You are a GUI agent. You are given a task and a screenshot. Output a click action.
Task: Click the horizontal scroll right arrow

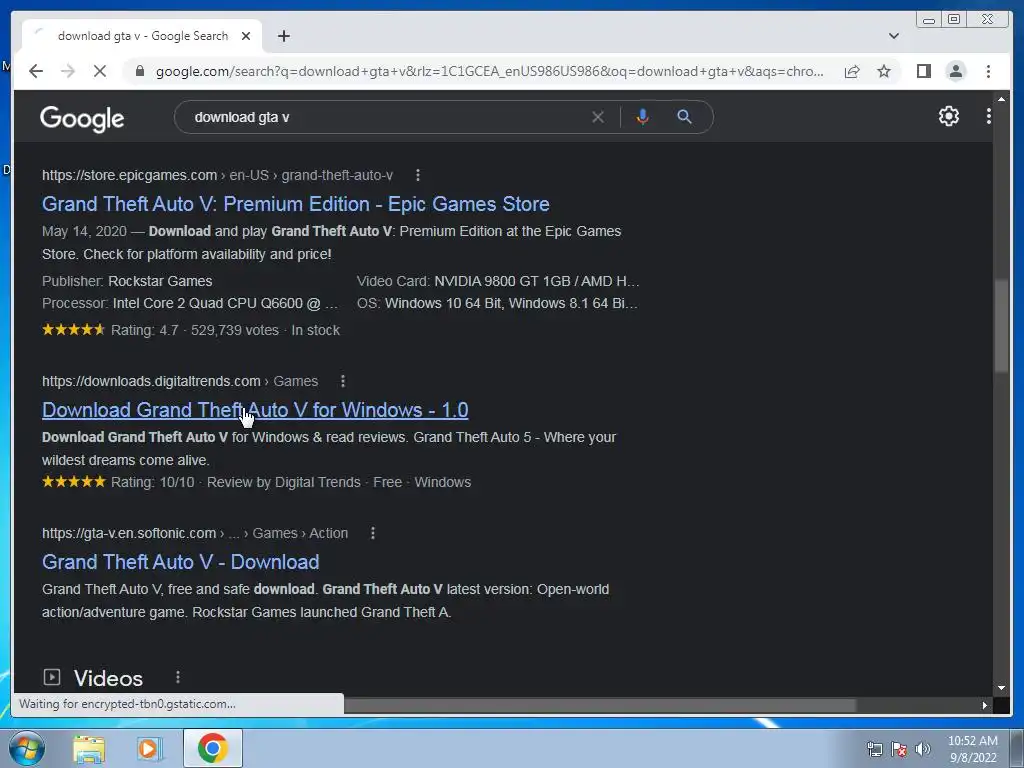985,705
